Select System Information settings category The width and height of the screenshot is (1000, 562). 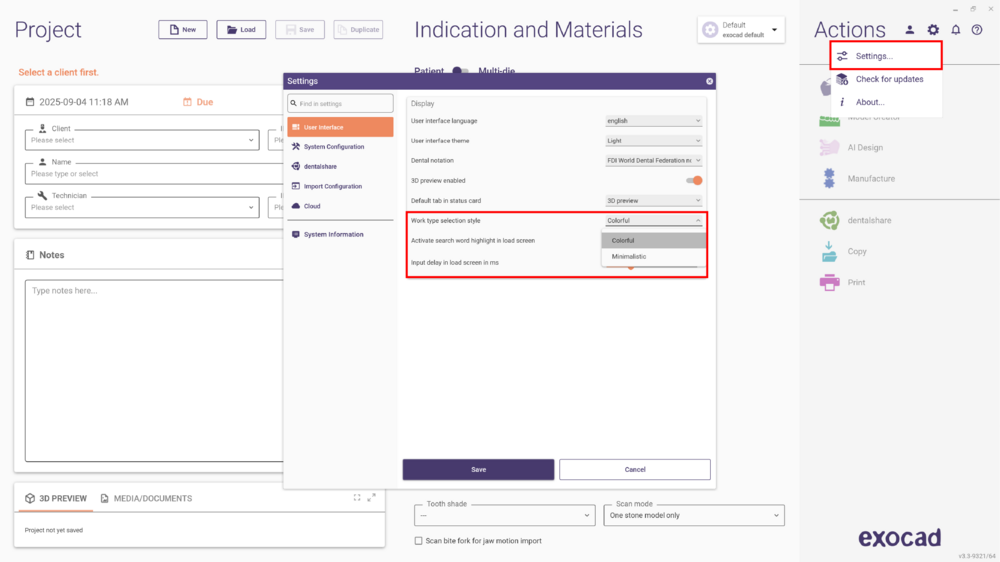click(x=341, y=234)
